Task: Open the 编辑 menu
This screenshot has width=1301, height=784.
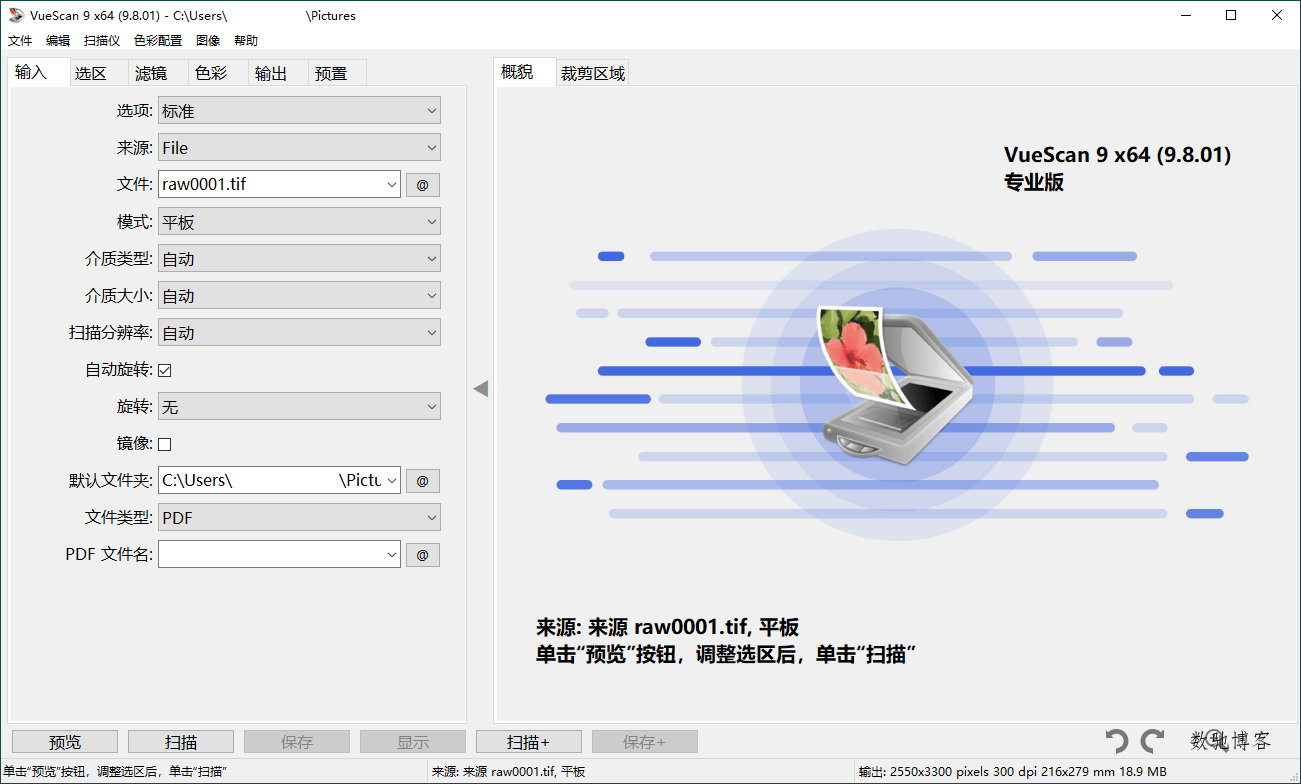Action: (x=58, y=41)
